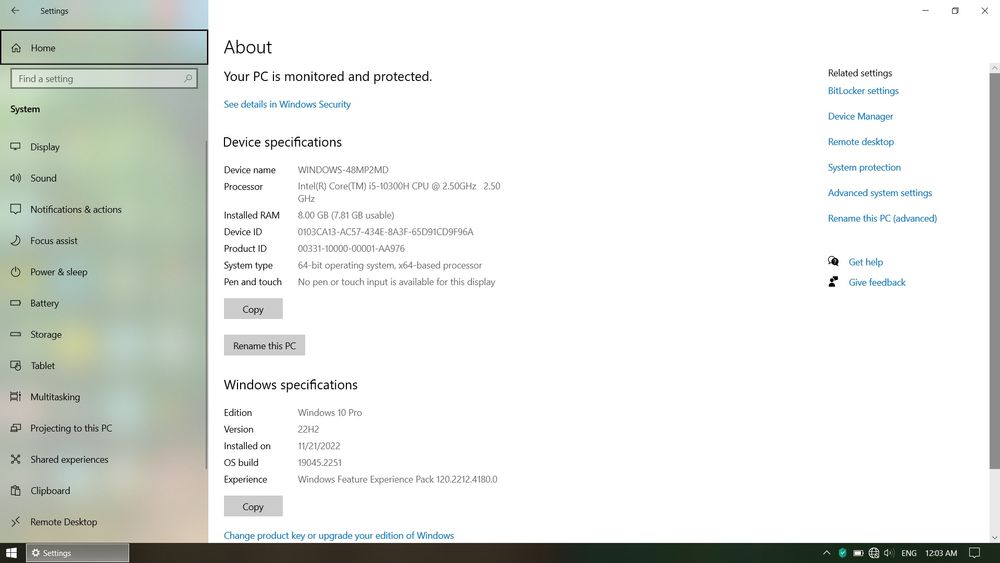Click the OS build value 19045.2251
The image size is (1000, 563).
[x=320, y=463]
